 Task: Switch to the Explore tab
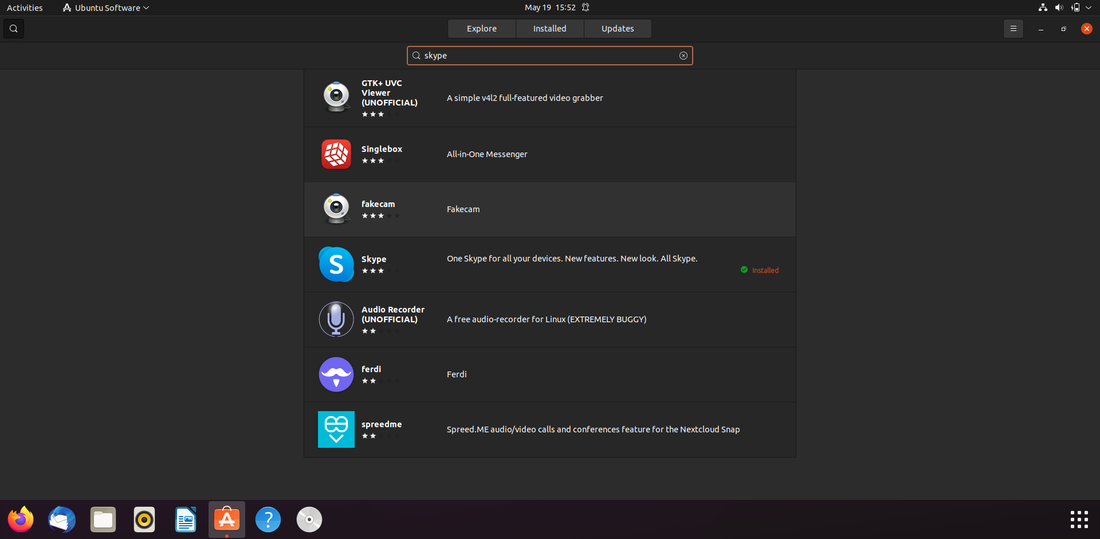(x=481, y=29)
